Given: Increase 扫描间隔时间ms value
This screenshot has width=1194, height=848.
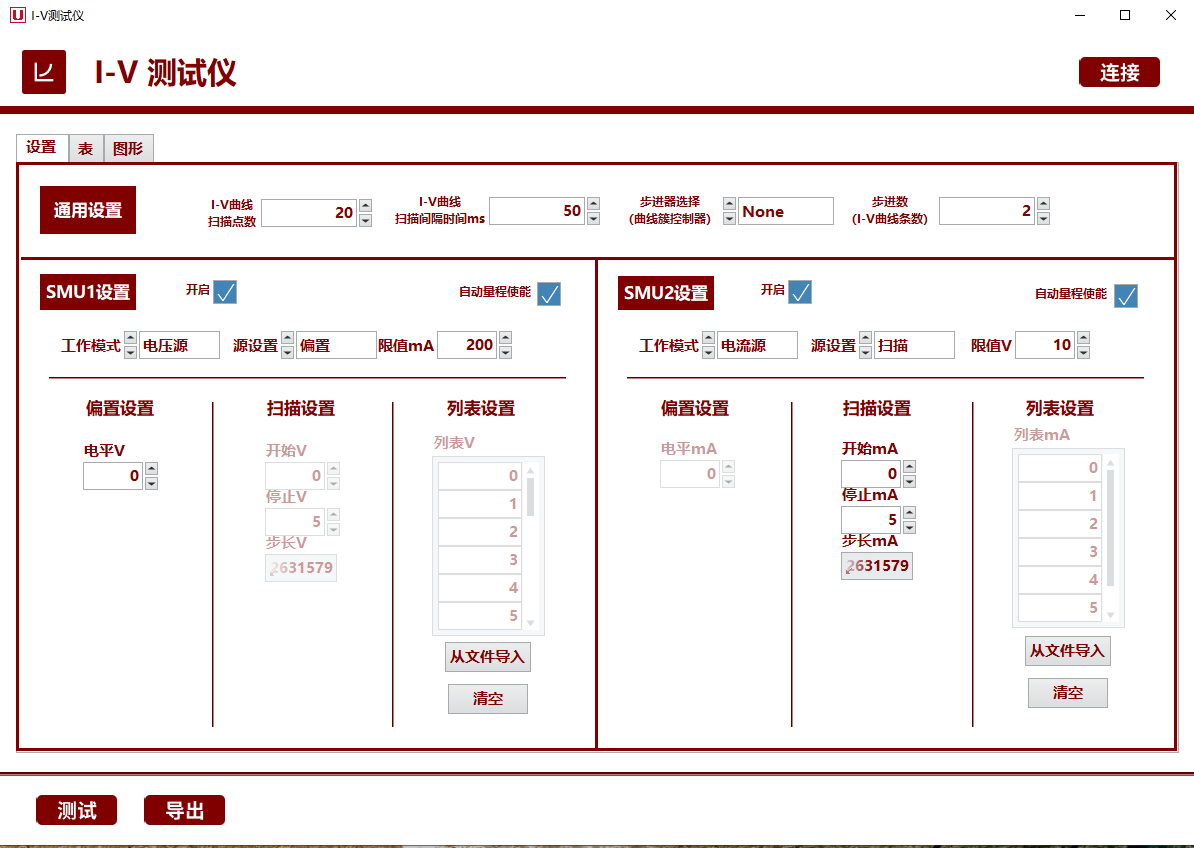Looking at the screenshot, I should tap(593, 203).
